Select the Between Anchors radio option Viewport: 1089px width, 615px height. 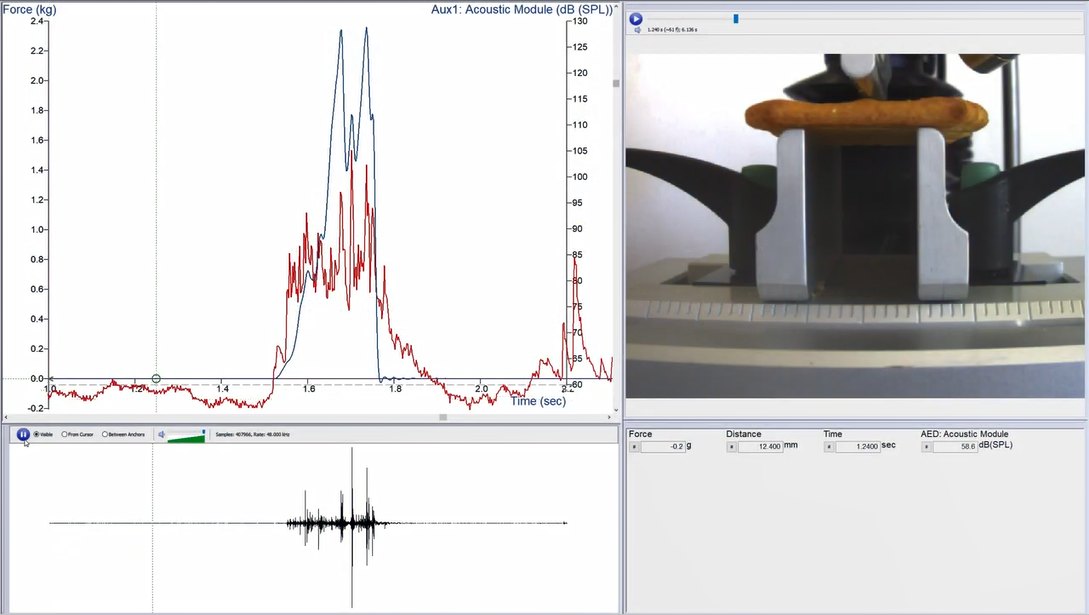(105, 434)
